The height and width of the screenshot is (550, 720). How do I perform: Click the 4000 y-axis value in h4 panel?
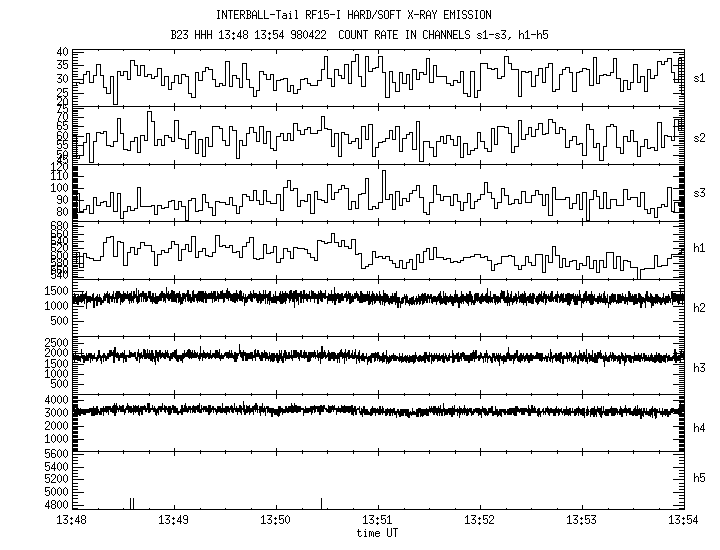(55, 400)
